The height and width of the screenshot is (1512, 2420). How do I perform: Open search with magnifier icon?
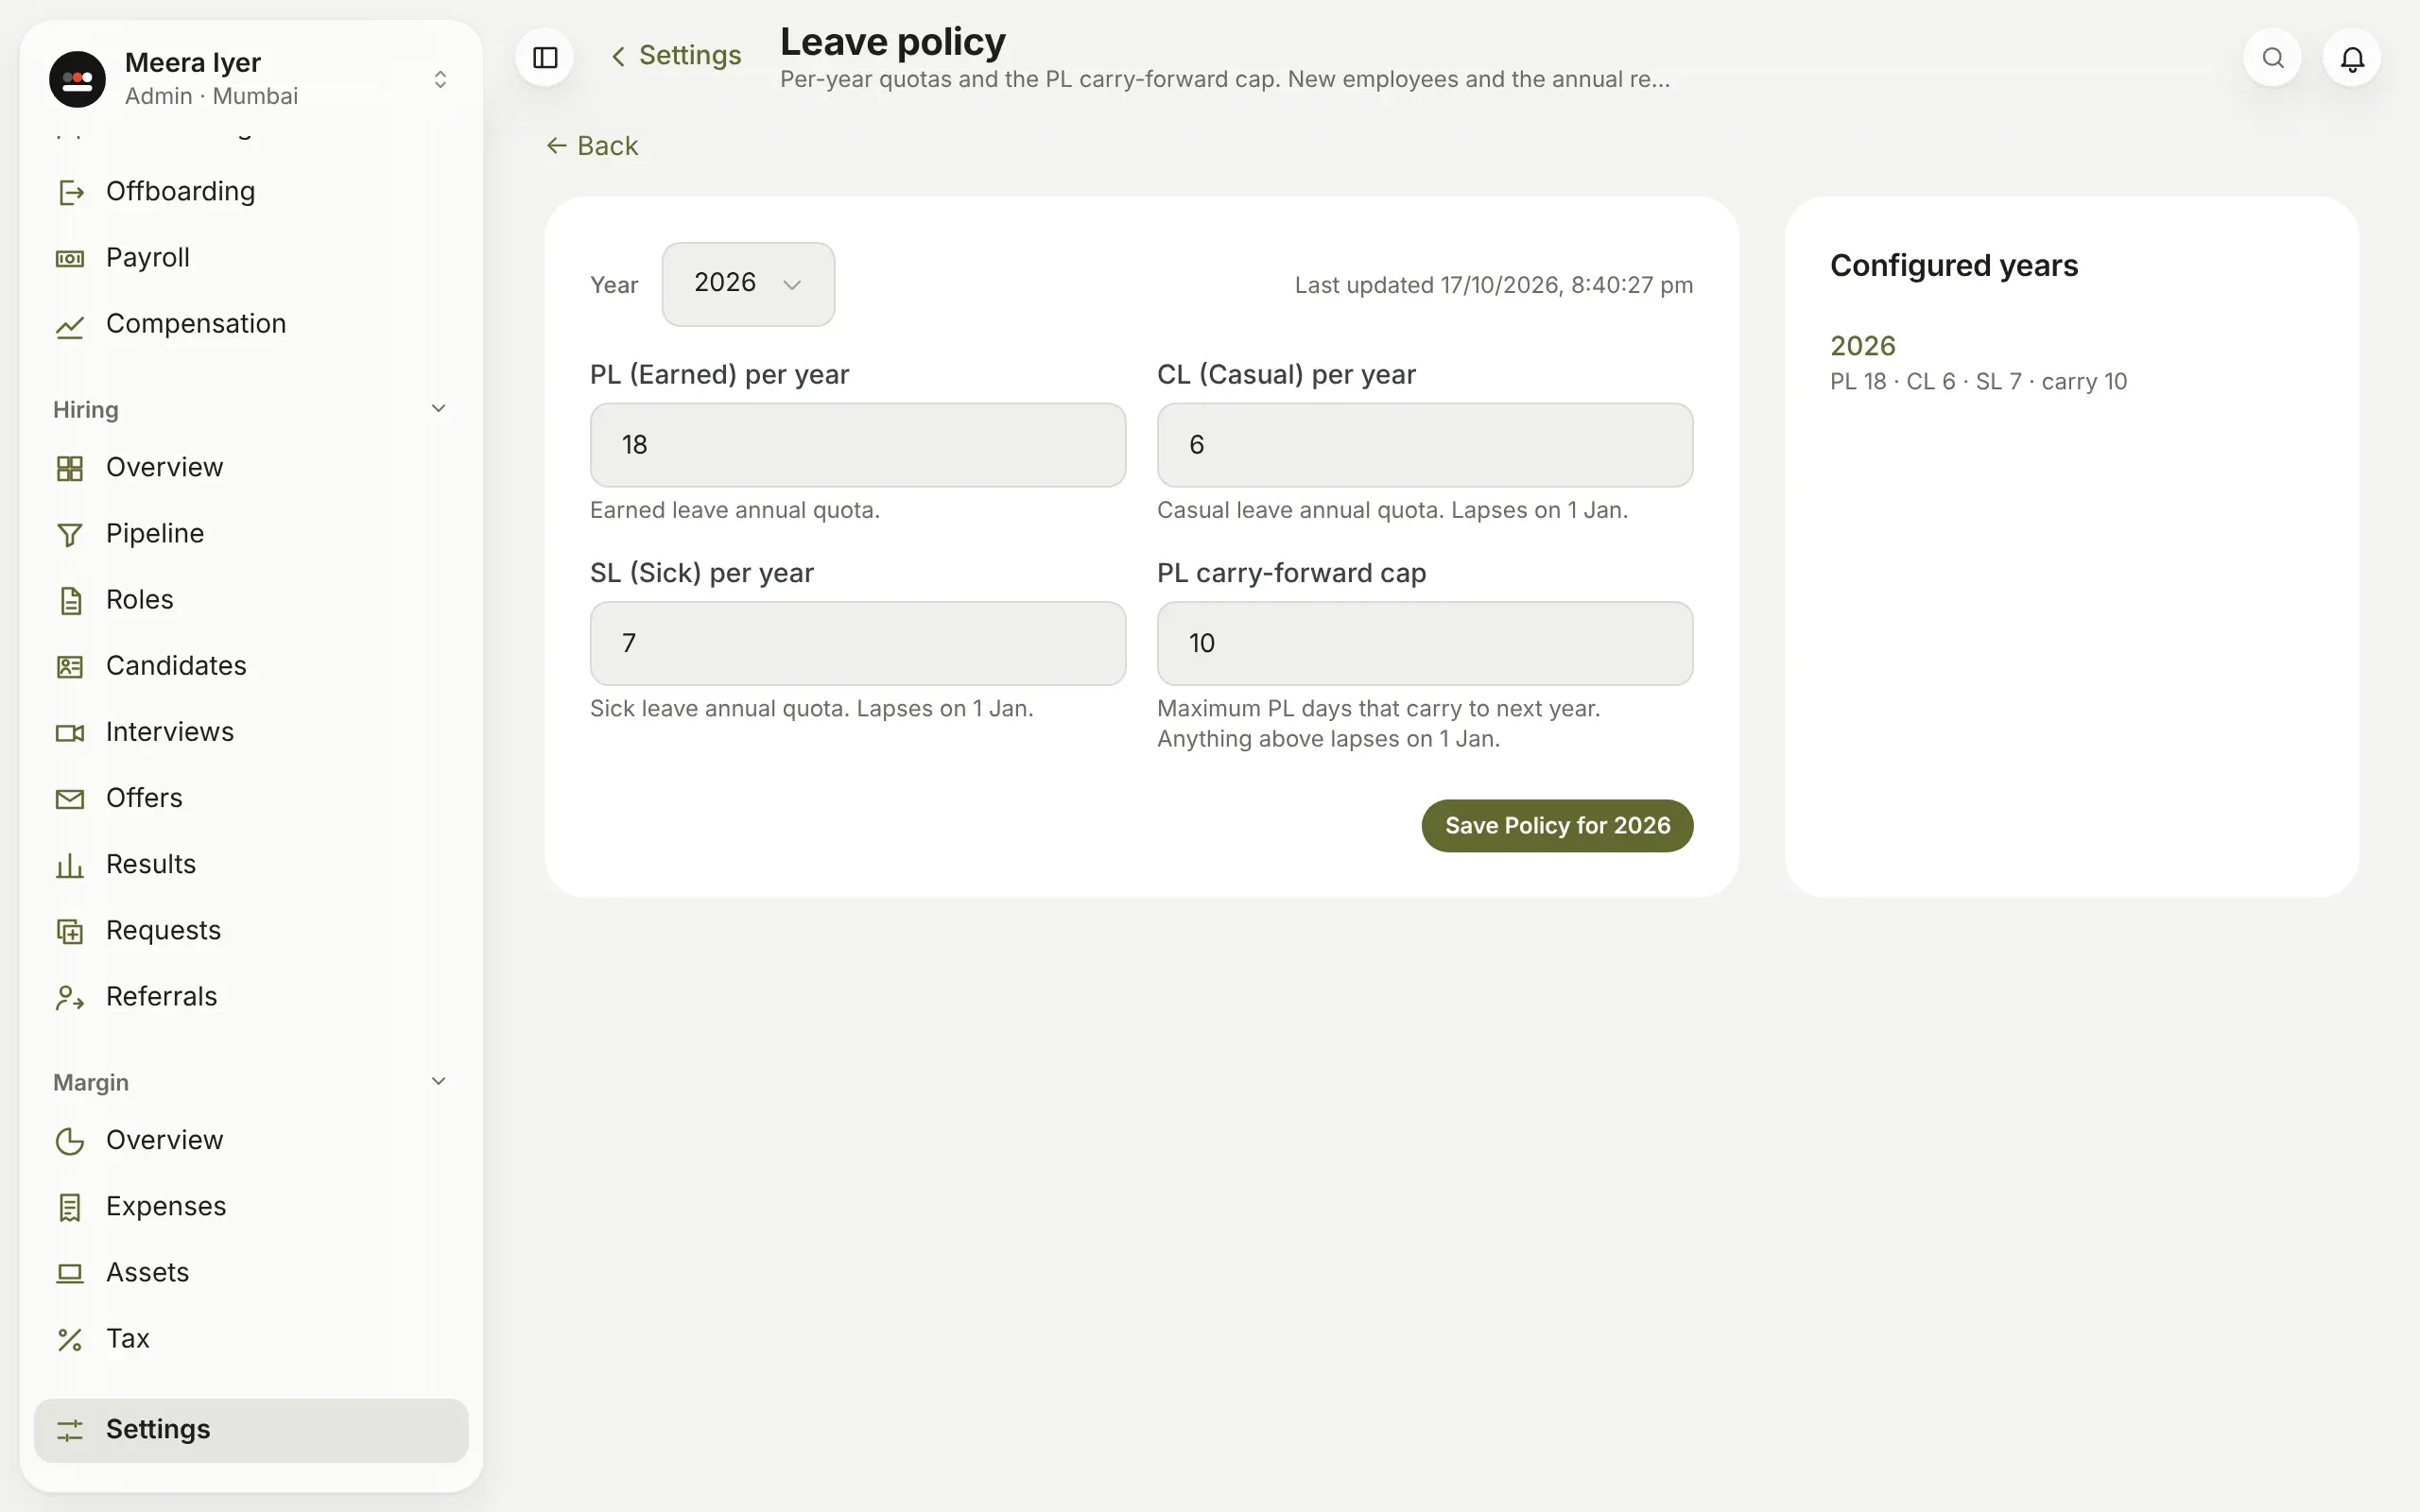tap(2273, 57)
